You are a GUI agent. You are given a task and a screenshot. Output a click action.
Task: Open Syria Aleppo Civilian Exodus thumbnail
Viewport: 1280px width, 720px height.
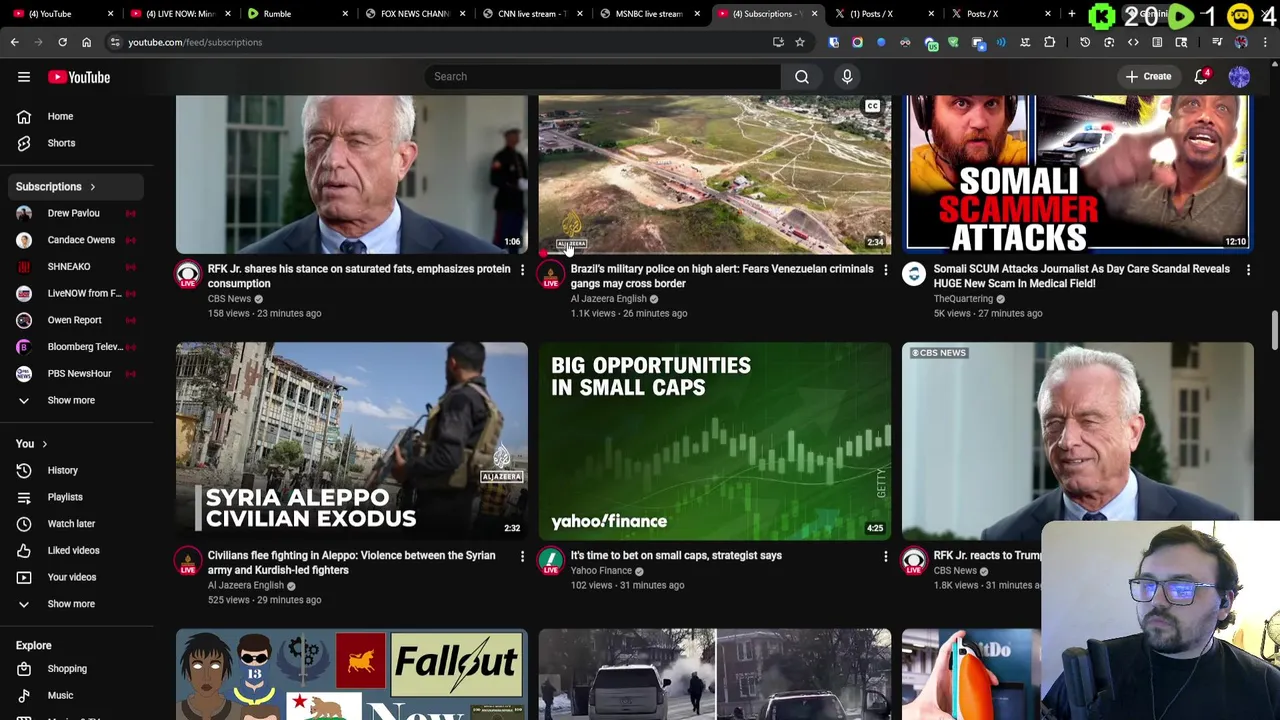pyautogui.click(x=352, y=441)
